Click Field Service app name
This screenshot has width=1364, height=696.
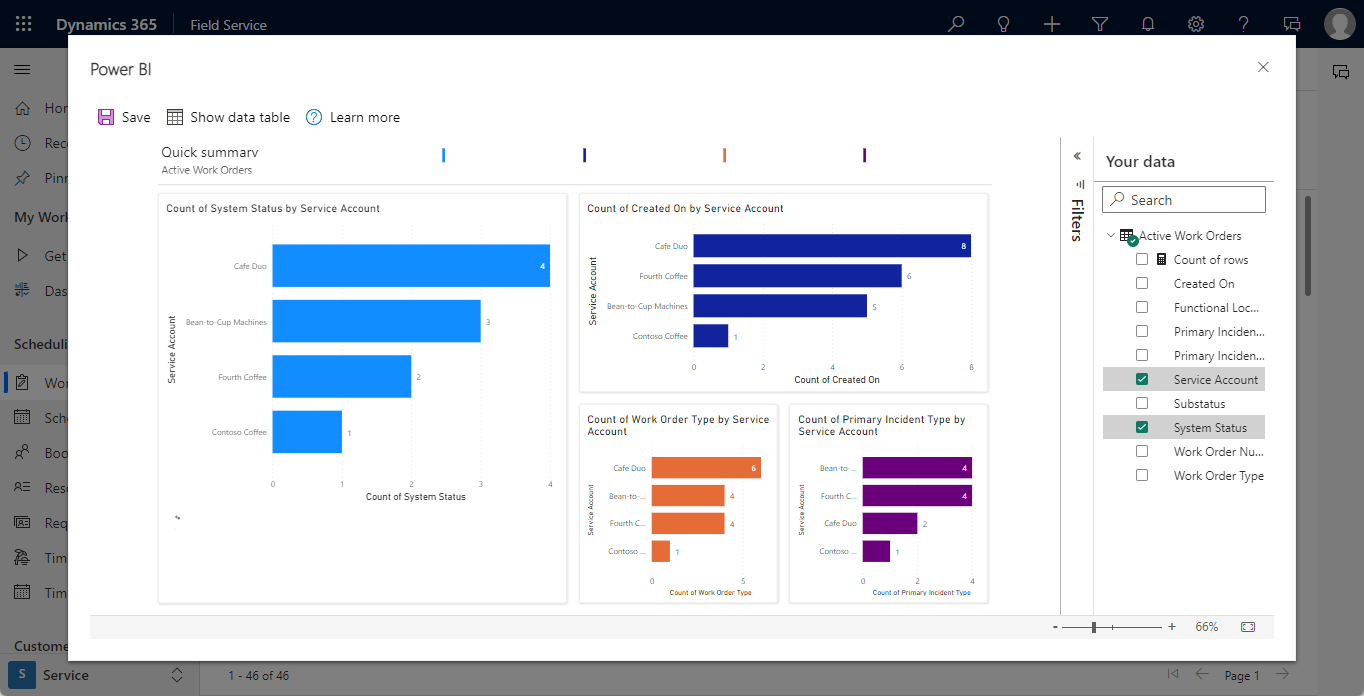click(x=229, y=24)
